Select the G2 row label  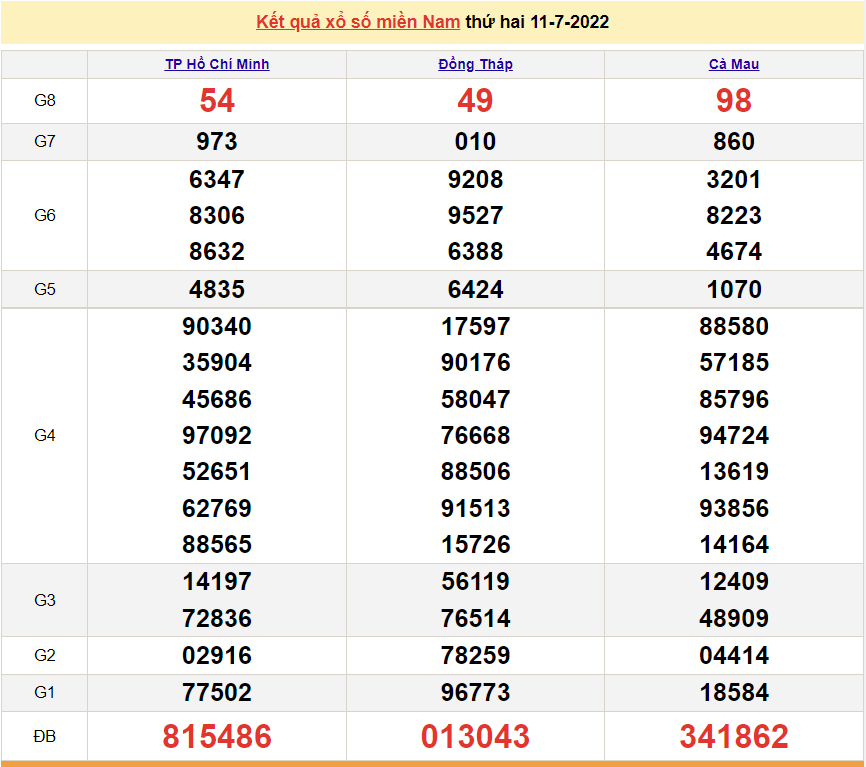tap(44, 656)
